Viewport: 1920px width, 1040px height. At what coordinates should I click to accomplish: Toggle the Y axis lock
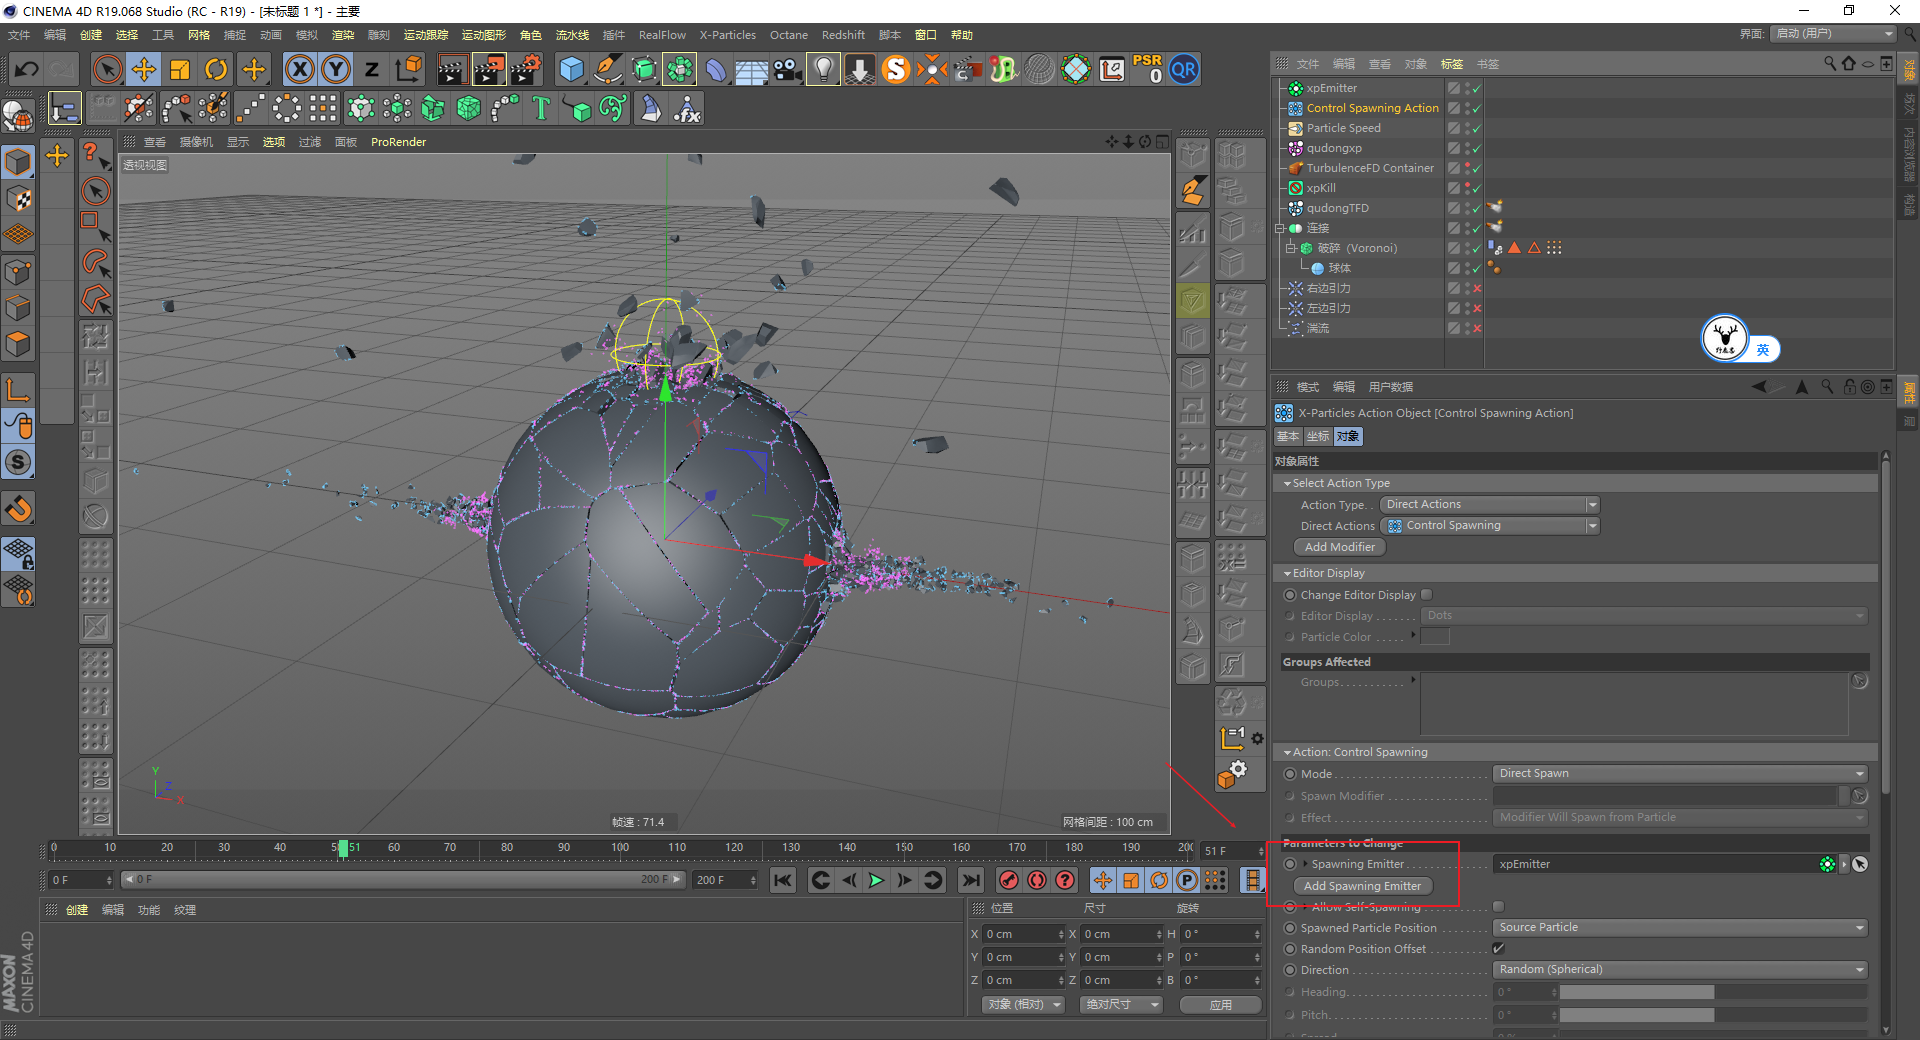(336, 70)
